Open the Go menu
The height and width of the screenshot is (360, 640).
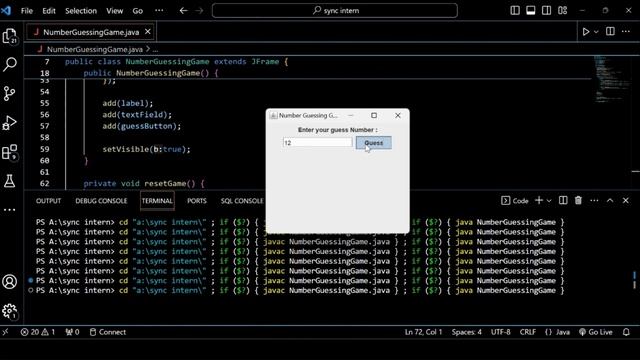point(138,11)
